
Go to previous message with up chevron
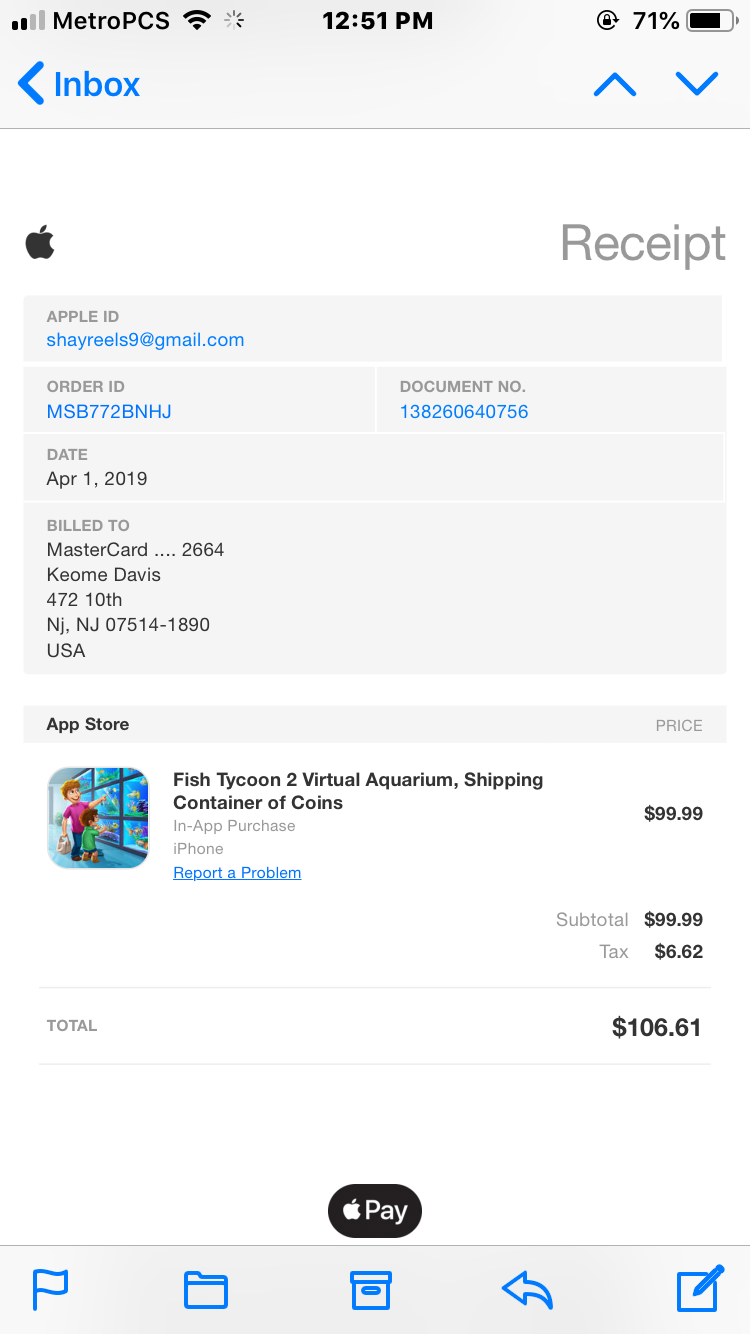[615, 85]
